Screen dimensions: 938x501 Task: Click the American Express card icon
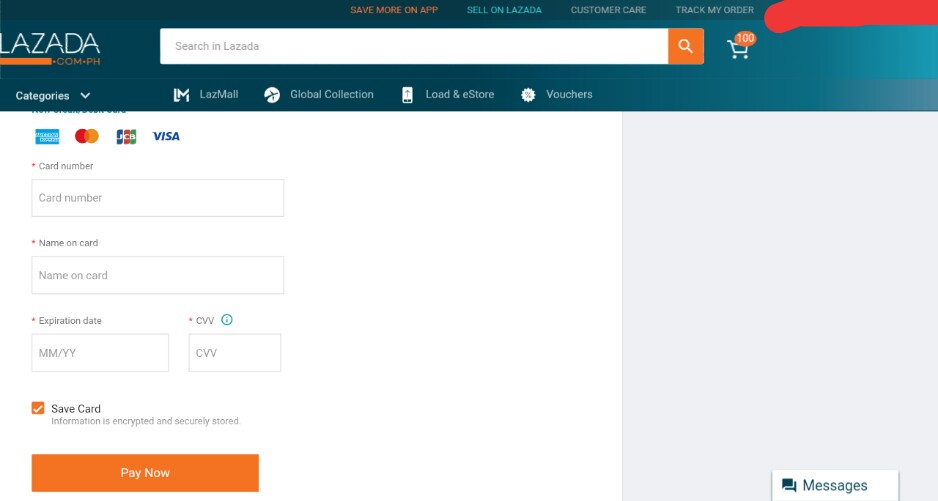point(47,136)
